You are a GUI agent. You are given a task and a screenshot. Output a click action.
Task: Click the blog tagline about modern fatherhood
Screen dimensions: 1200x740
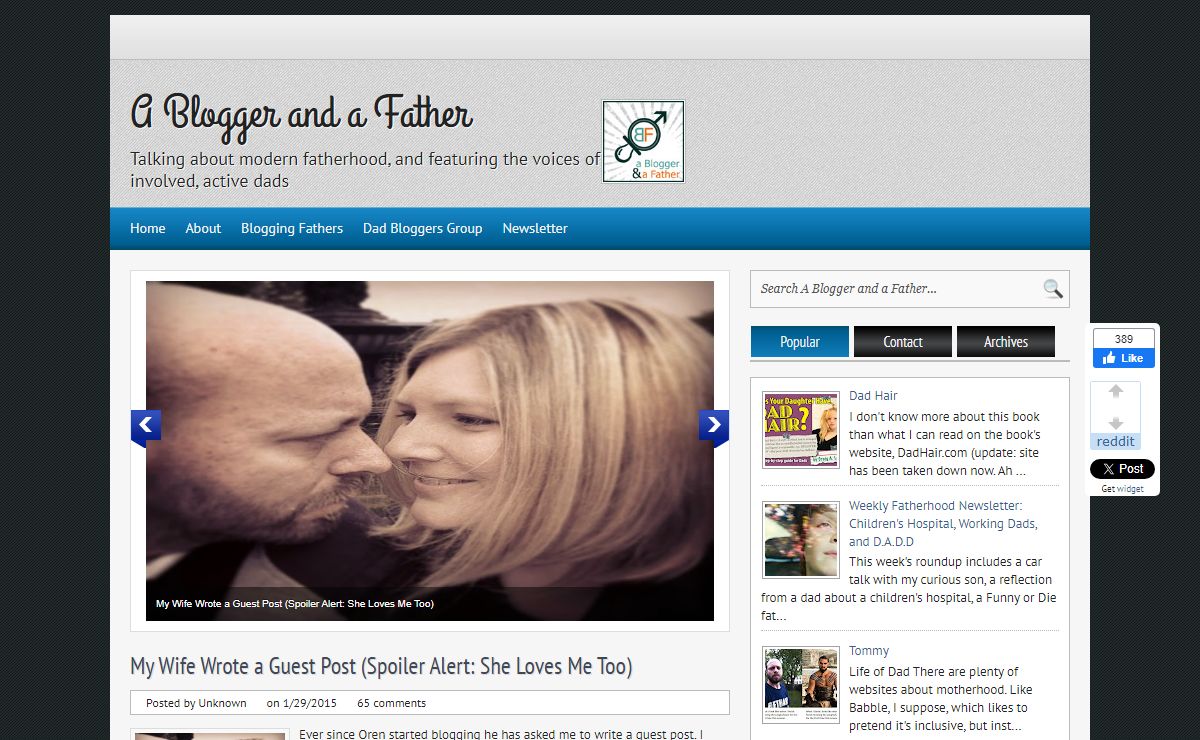365,170
